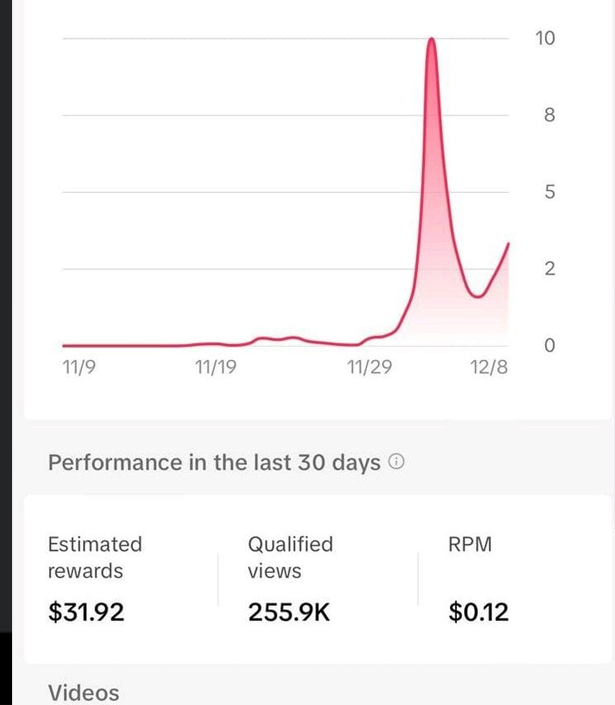The width and height of the screenshot is (615, 705).
Task: Open the Videos section heading
Action: [x=83, y=693]
